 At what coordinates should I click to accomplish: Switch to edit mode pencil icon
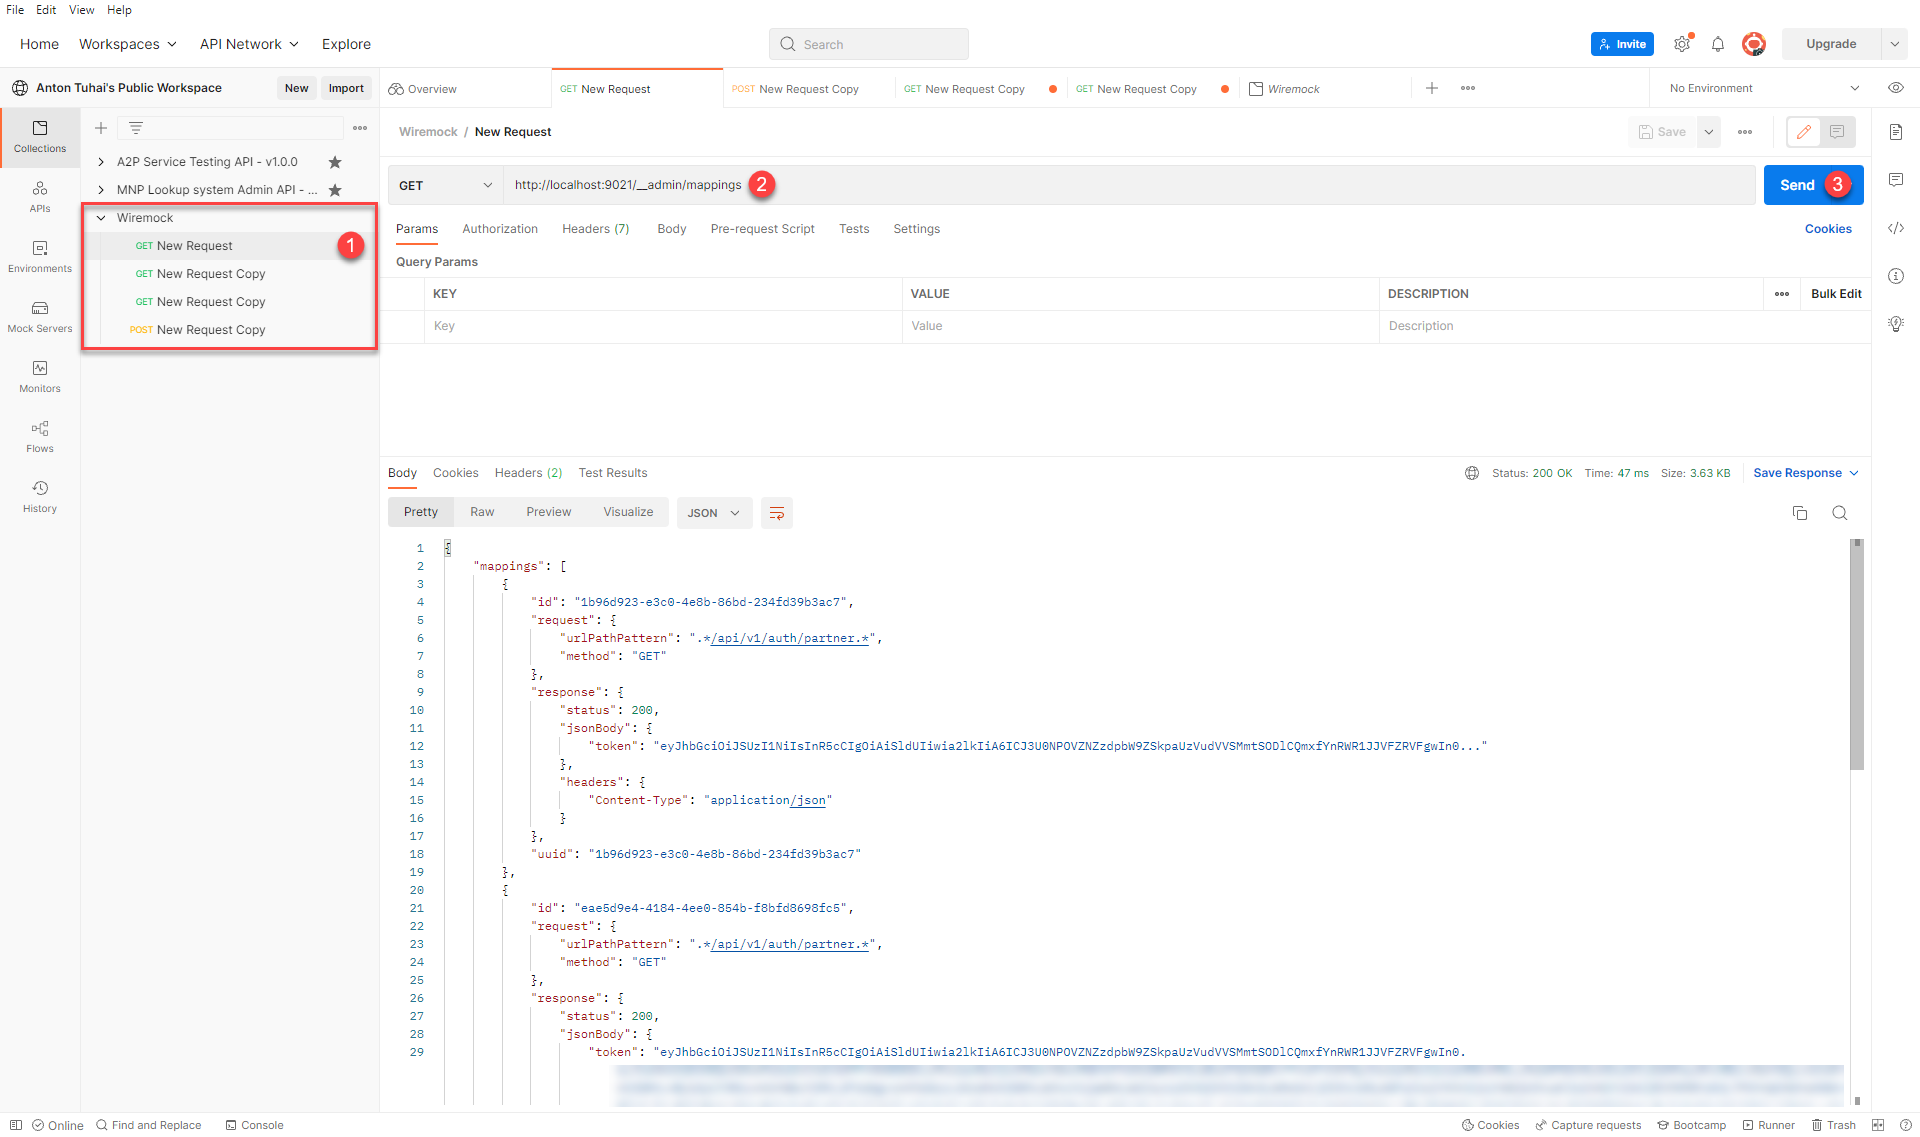(x=1804, y=132)
